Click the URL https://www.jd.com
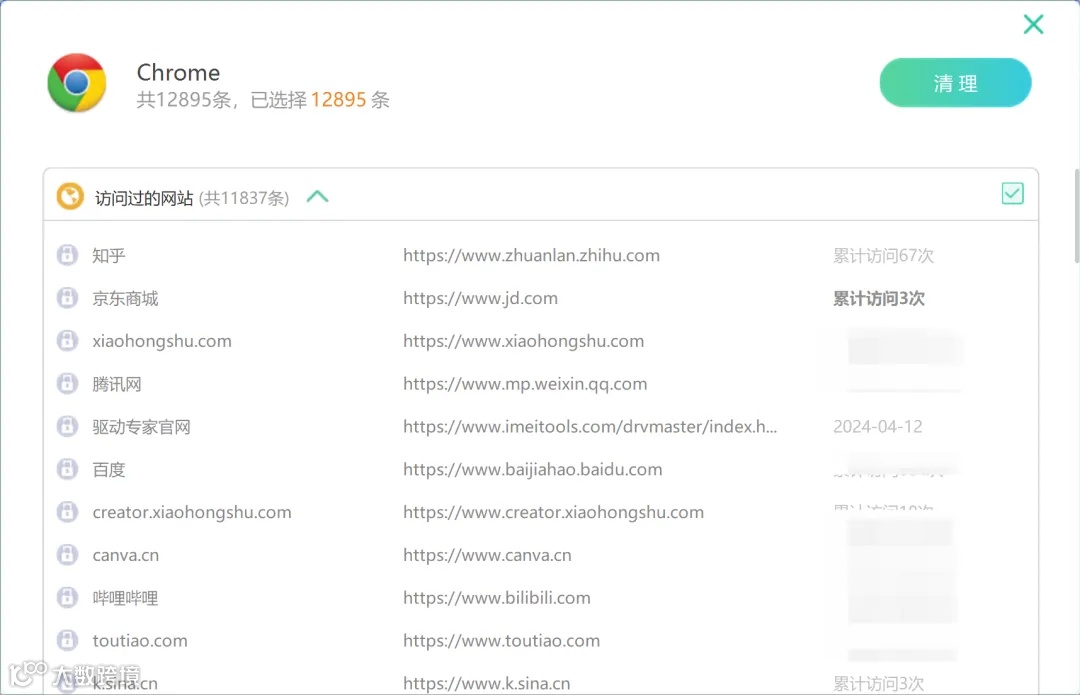Screen dimensions: 1080x695 click(481, 298)
